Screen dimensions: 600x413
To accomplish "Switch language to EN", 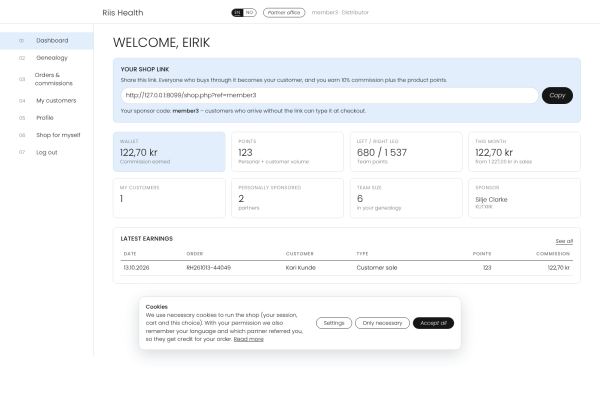I will click(x=238, y=13).
